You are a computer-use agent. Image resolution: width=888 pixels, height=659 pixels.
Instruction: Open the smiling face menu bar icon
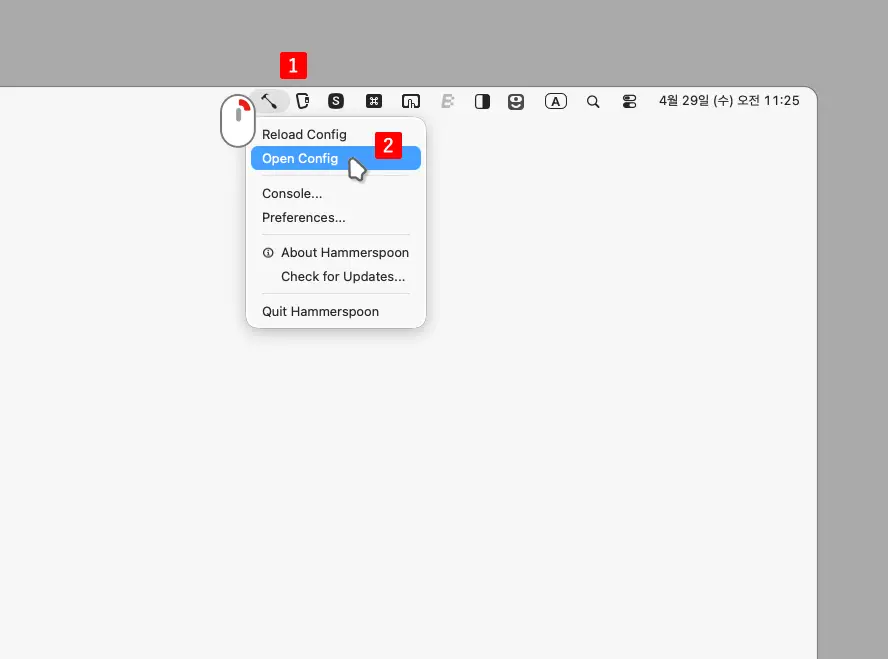tap(515, 102)
